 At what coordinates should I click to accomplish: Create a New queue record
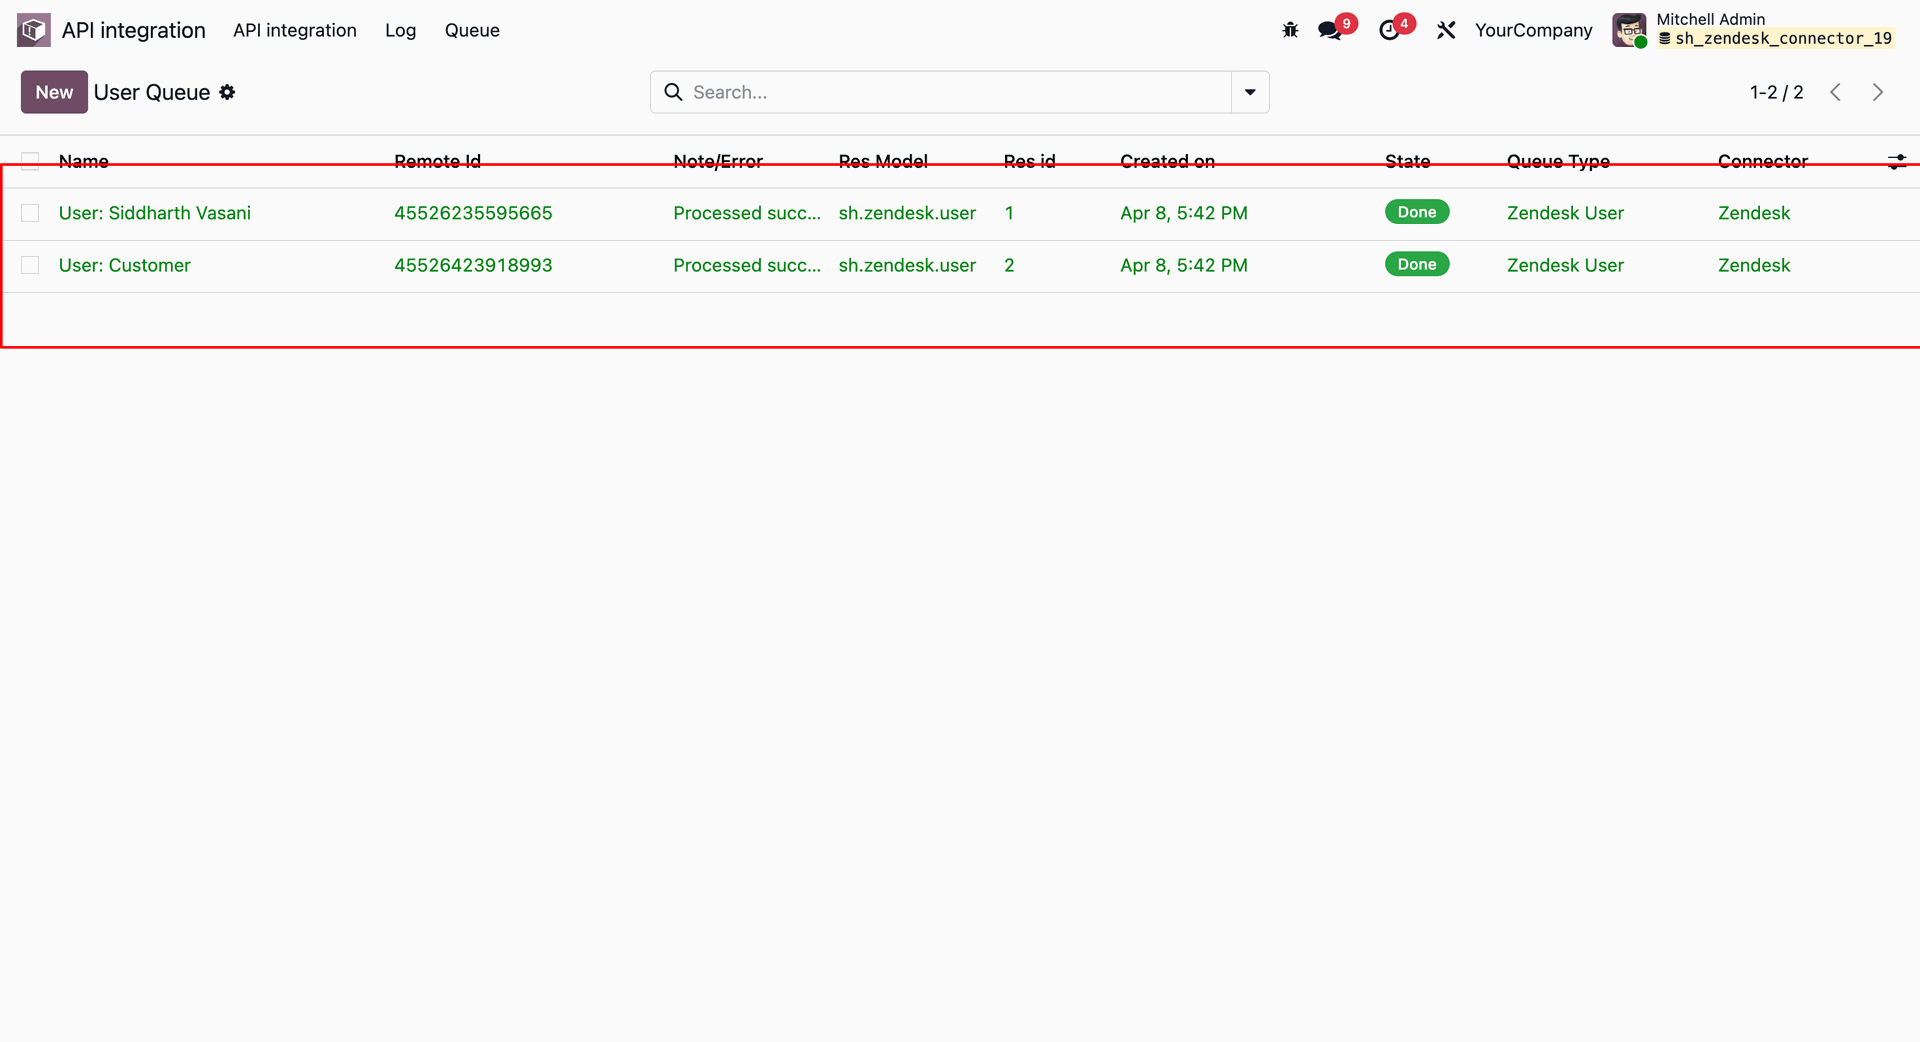coord(54,92)
